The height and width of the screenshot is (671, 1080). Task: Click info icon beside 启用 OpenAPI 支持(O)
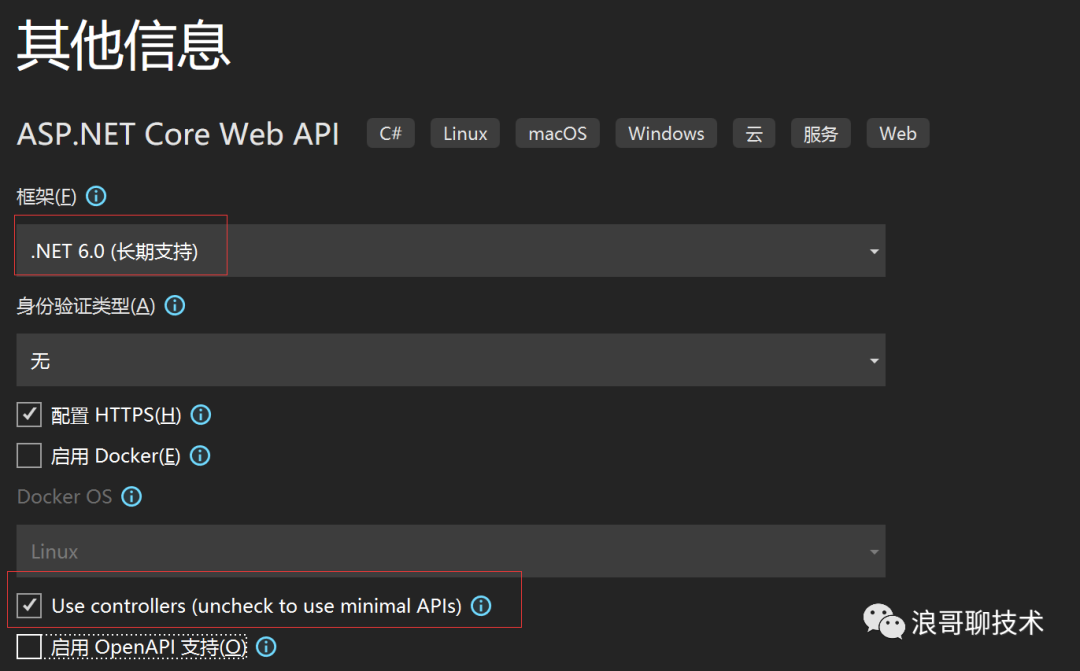coord(266,646)
